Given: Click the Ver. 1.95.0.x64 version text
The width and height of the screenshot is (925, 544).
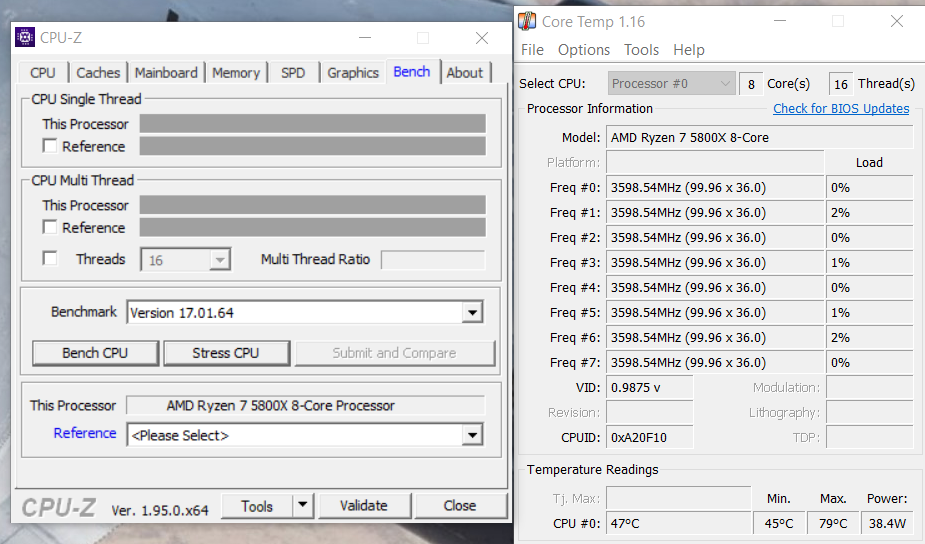Looking at the screenshot, I should pos(160,510).
